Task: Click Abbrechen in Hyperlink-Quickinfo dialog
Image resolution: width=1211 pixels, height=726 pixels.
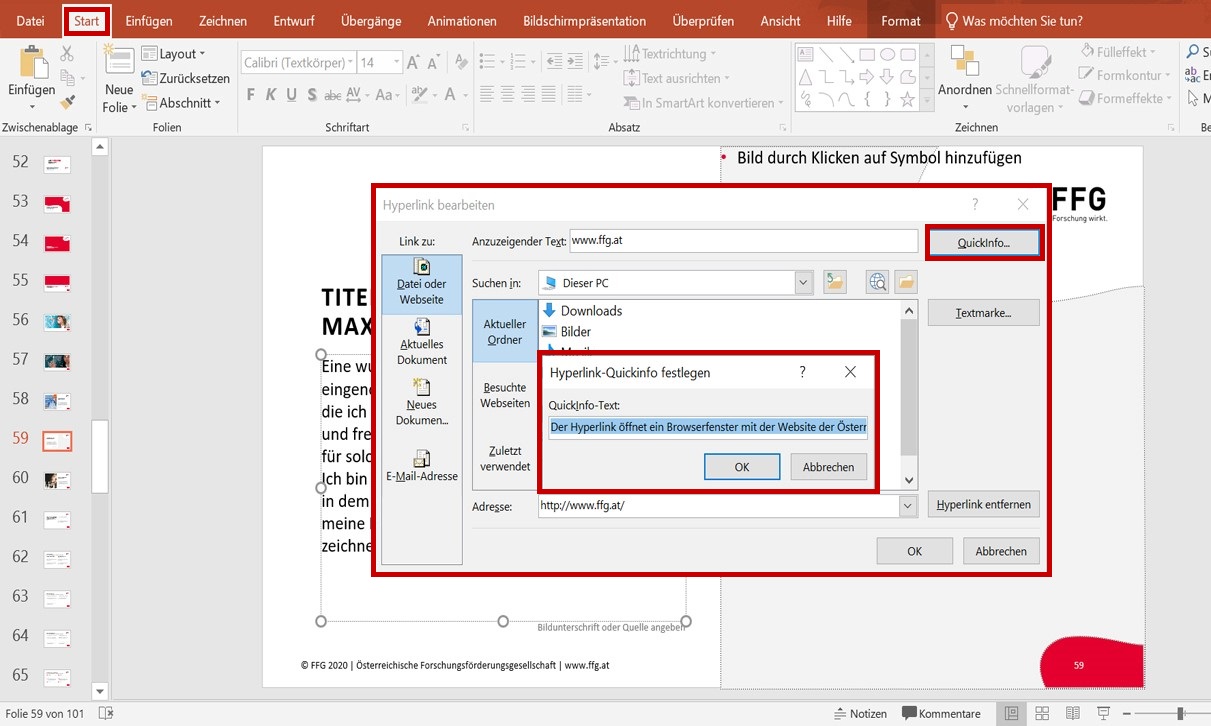Action: pyautogui.click(x=829, y=467)
